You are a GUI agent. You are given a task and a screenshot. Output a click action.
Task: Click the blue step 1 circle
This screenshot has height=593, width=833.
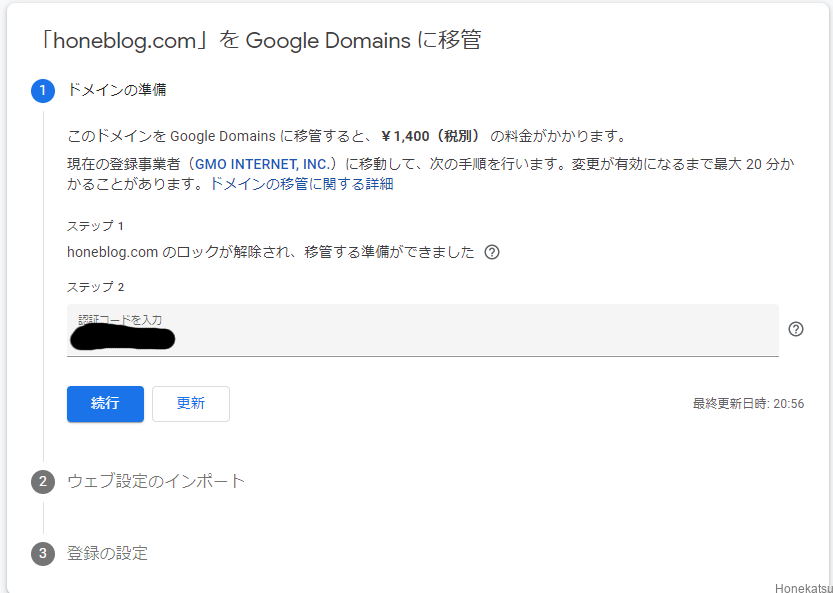click(43, 91)
